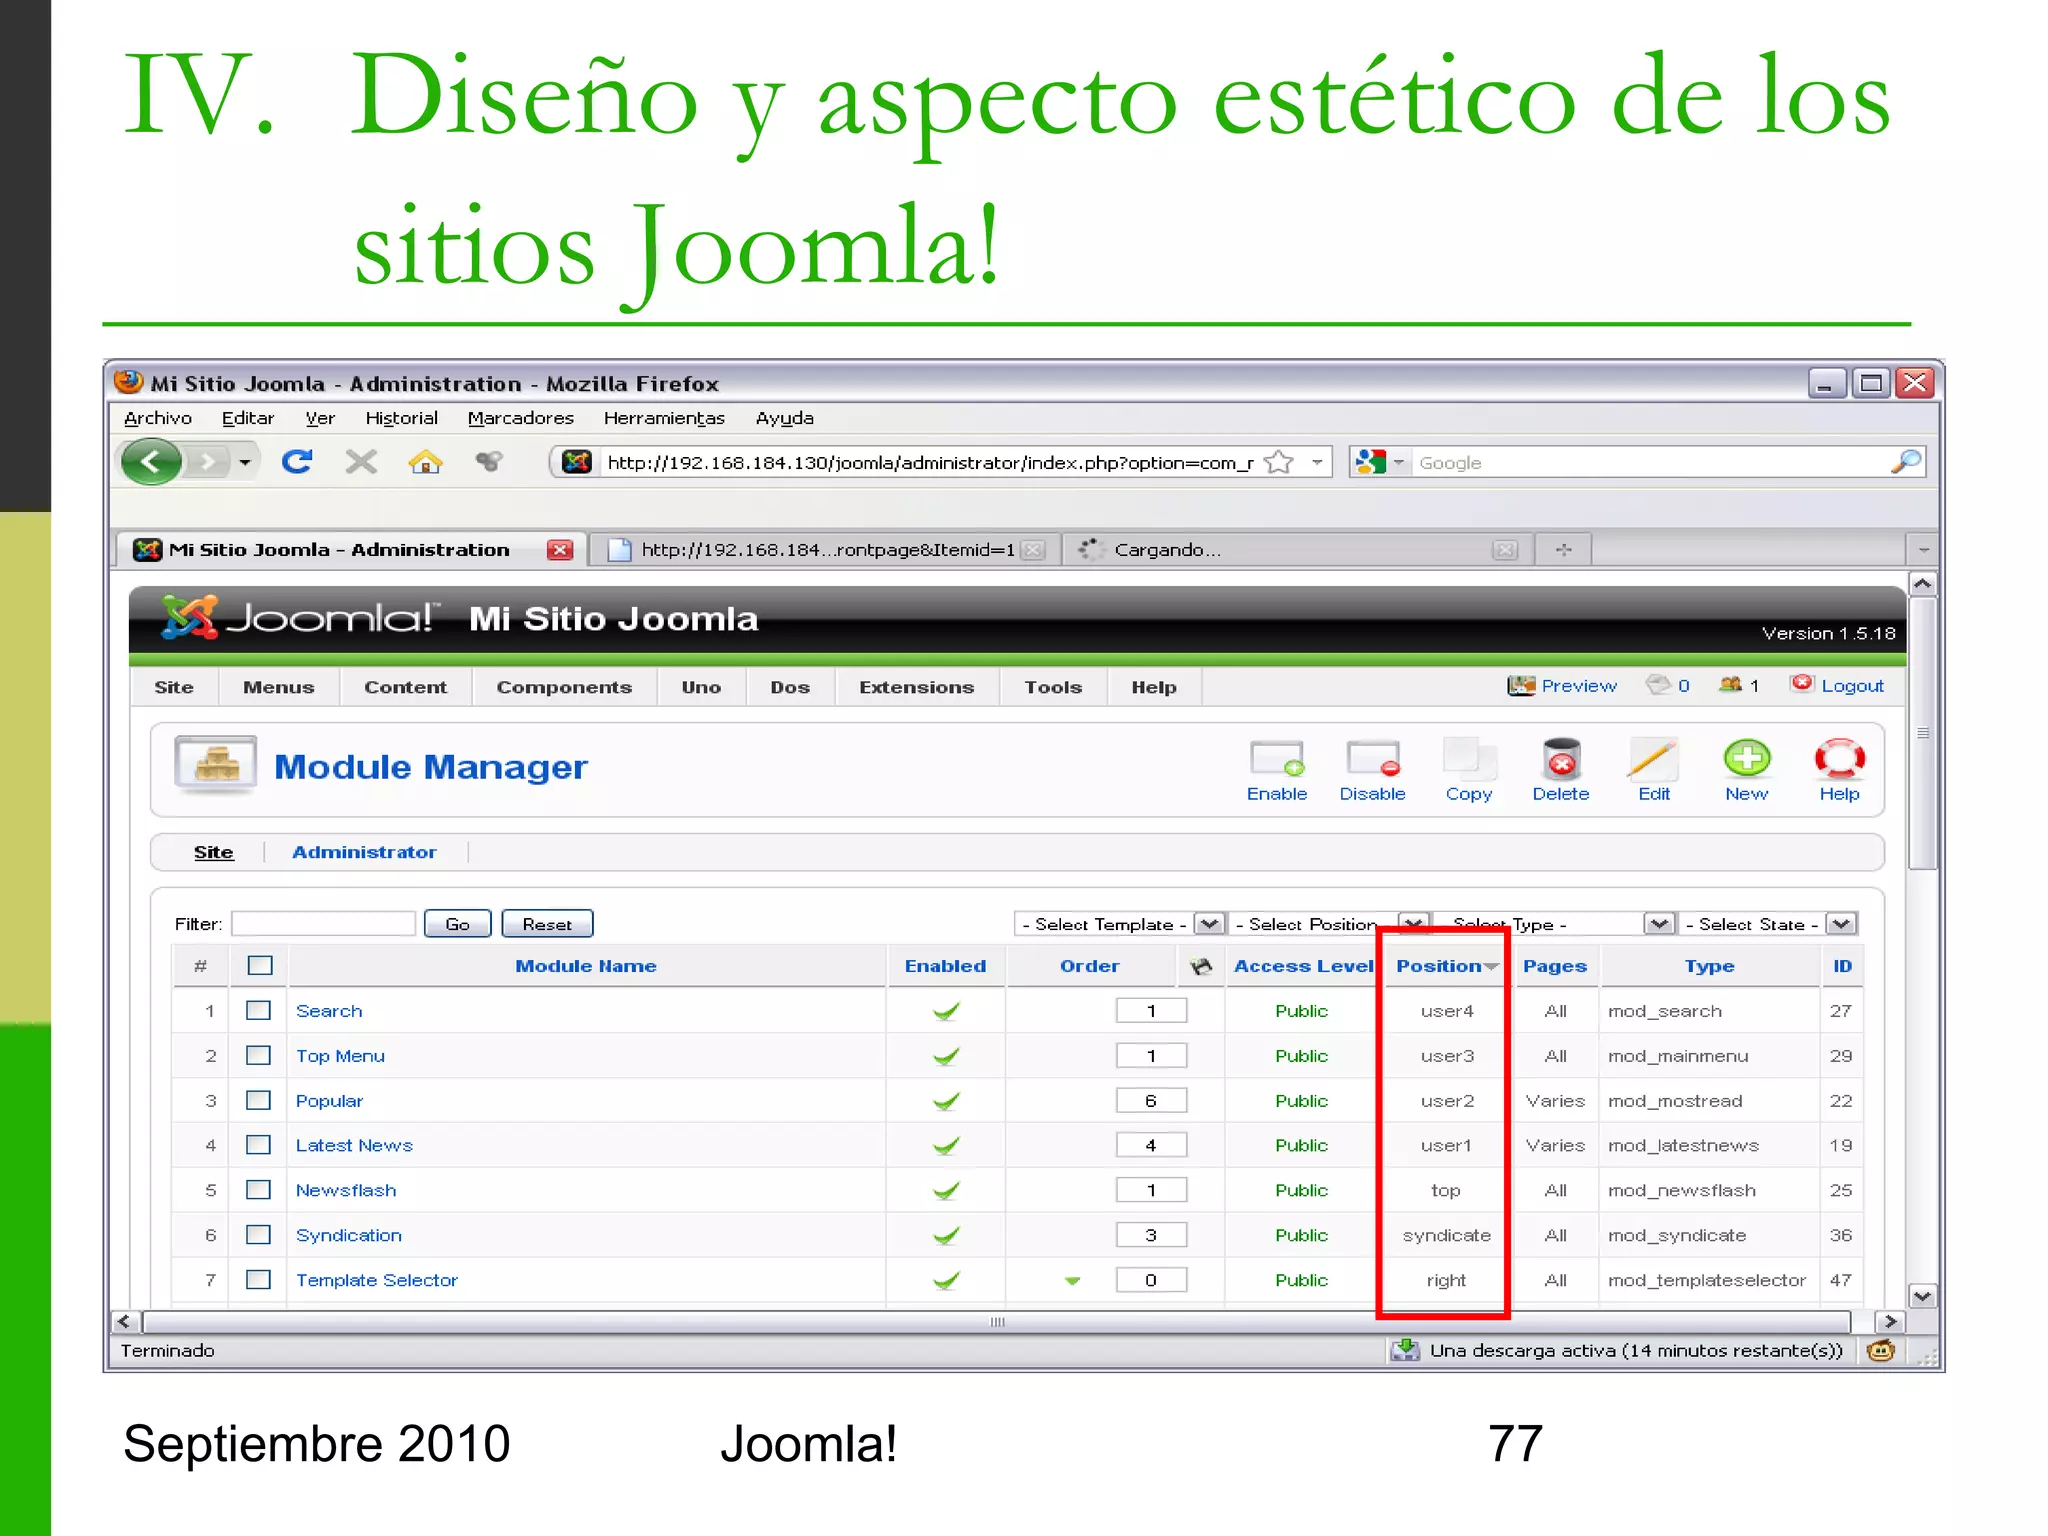Click the Google search magnifier icon
The image size is (2048, 1536).
coord(1906,462)
